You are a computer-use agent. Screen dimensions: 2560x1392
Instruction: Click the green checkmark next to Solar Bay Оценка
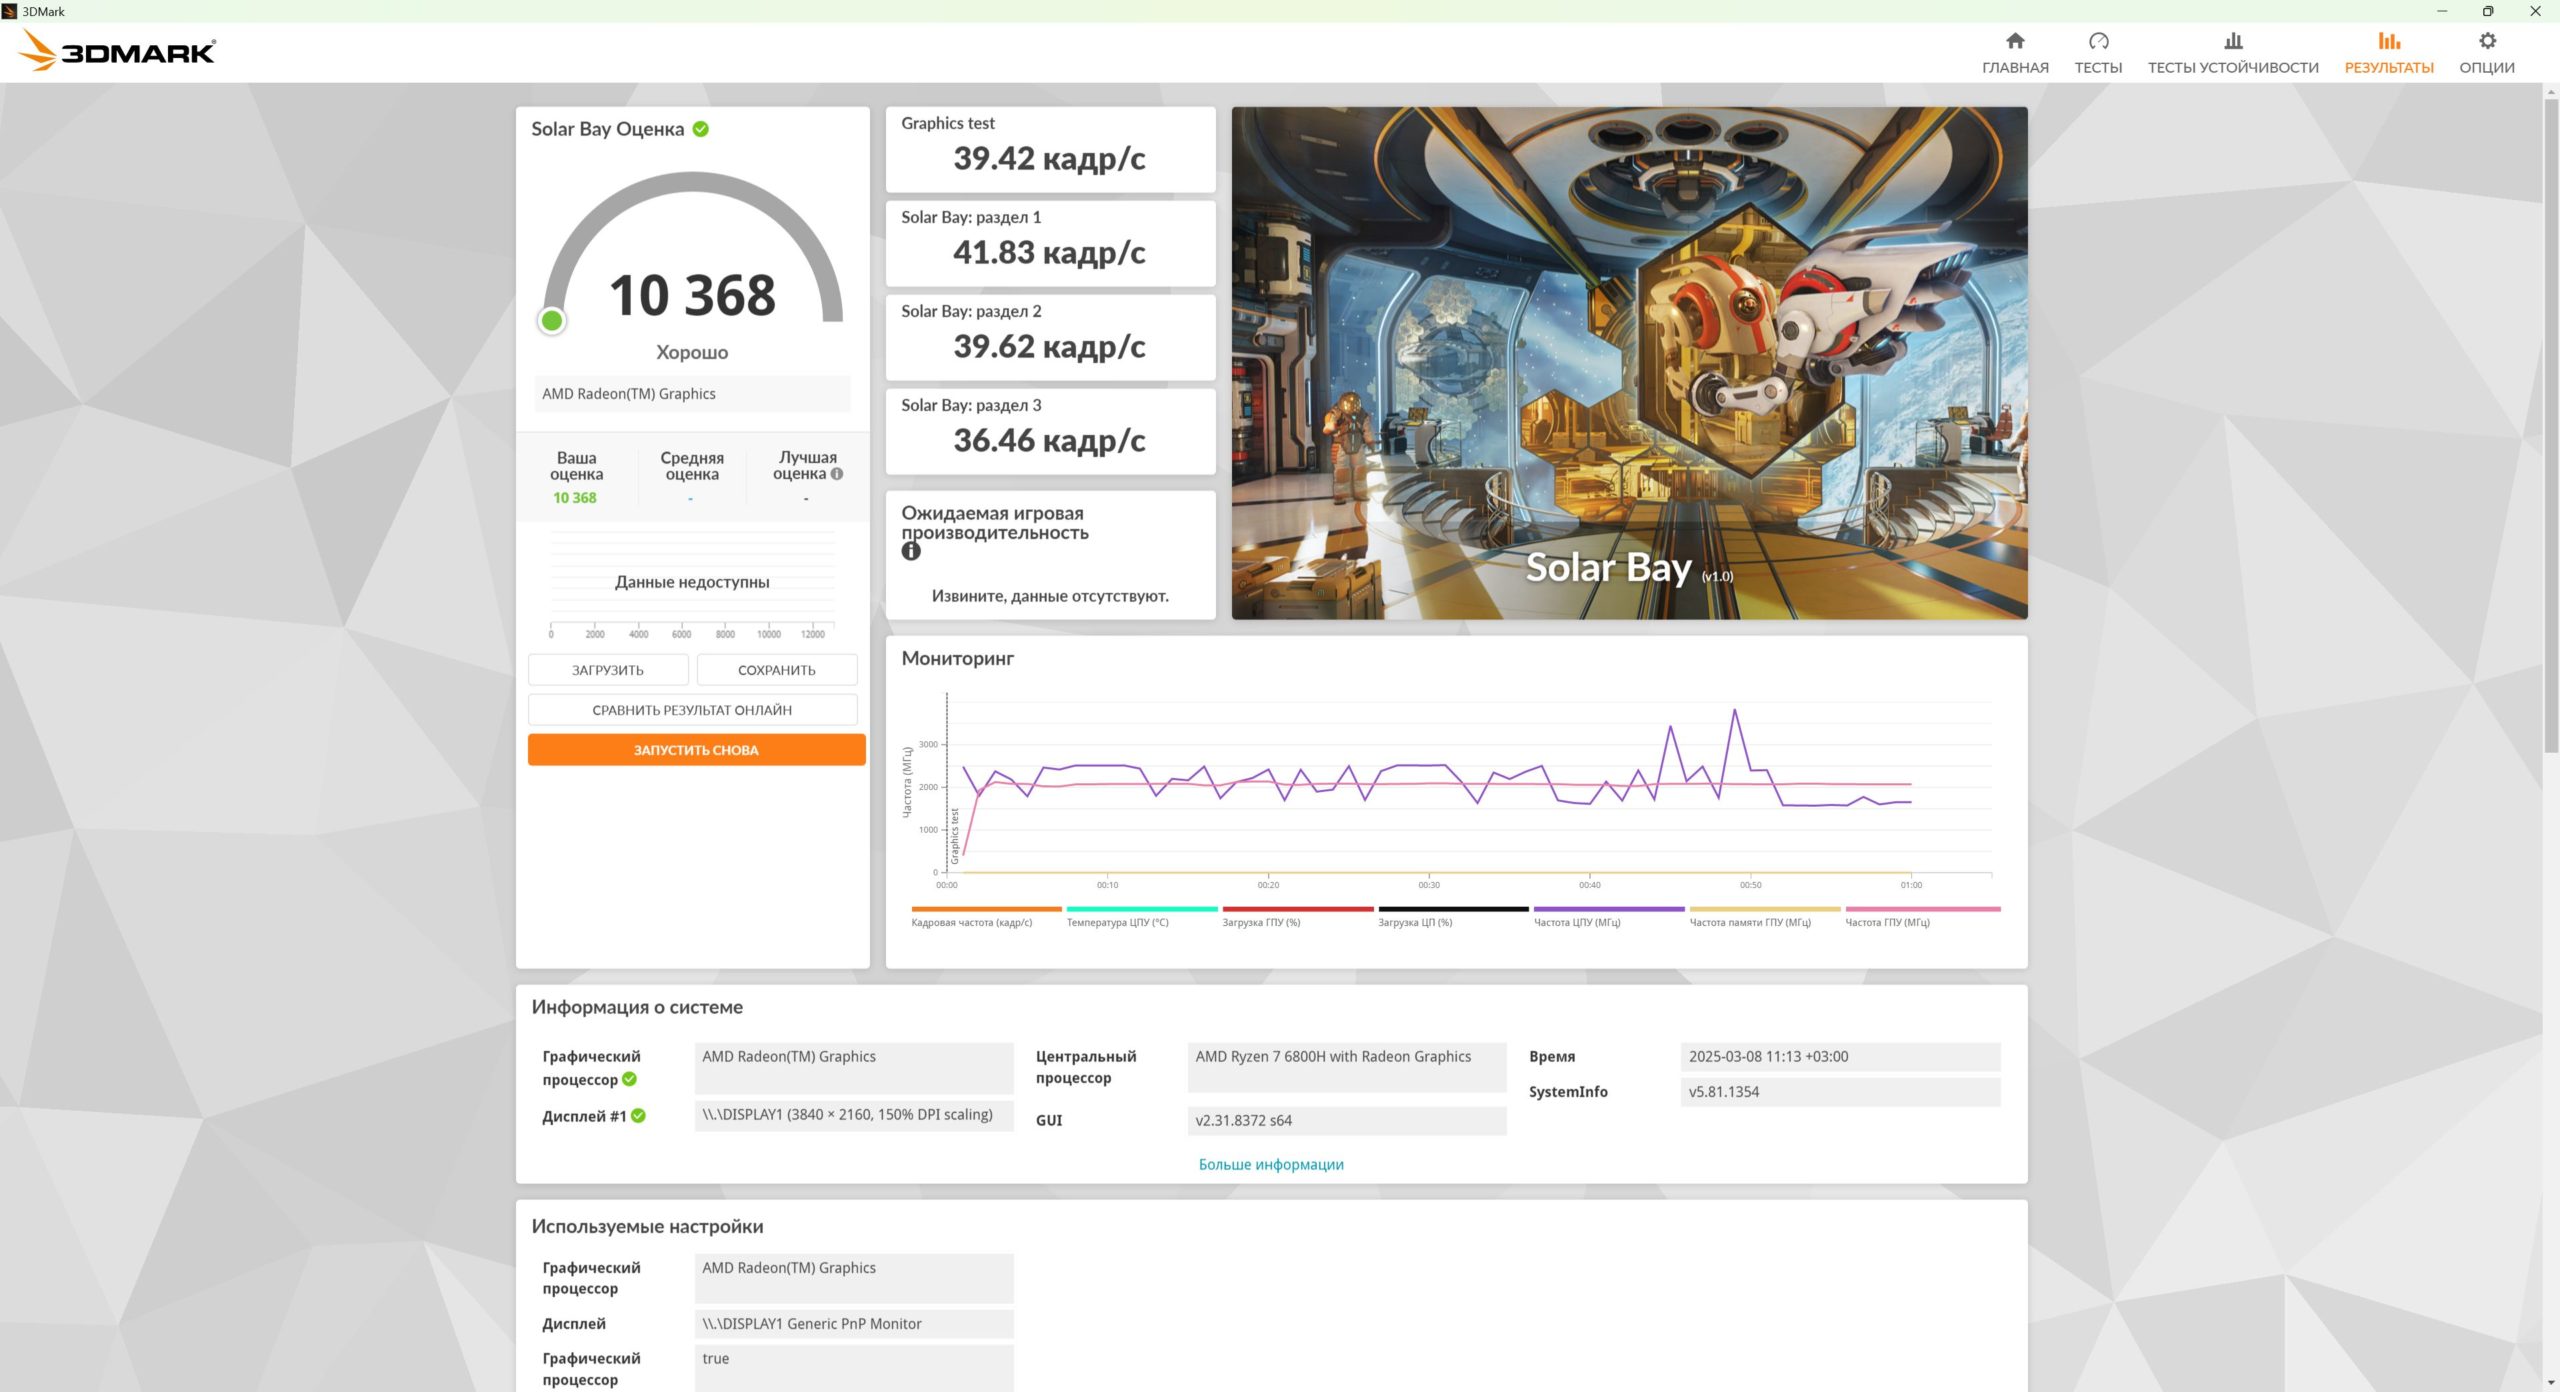point(700,129)
